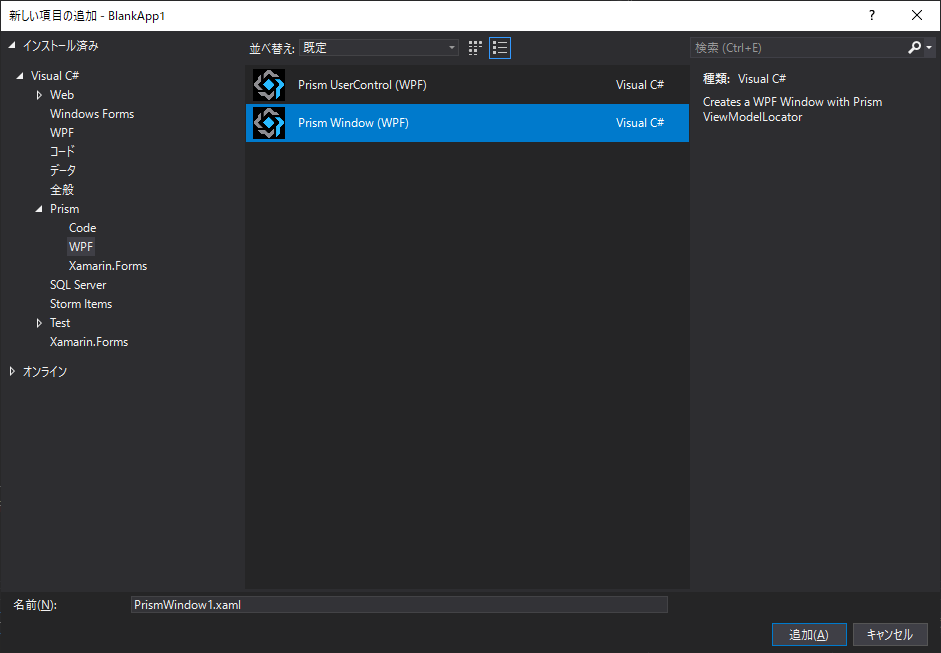Close the 新しい項目の追加 dialog
This screenshot has width=941, height=653.
917,16
